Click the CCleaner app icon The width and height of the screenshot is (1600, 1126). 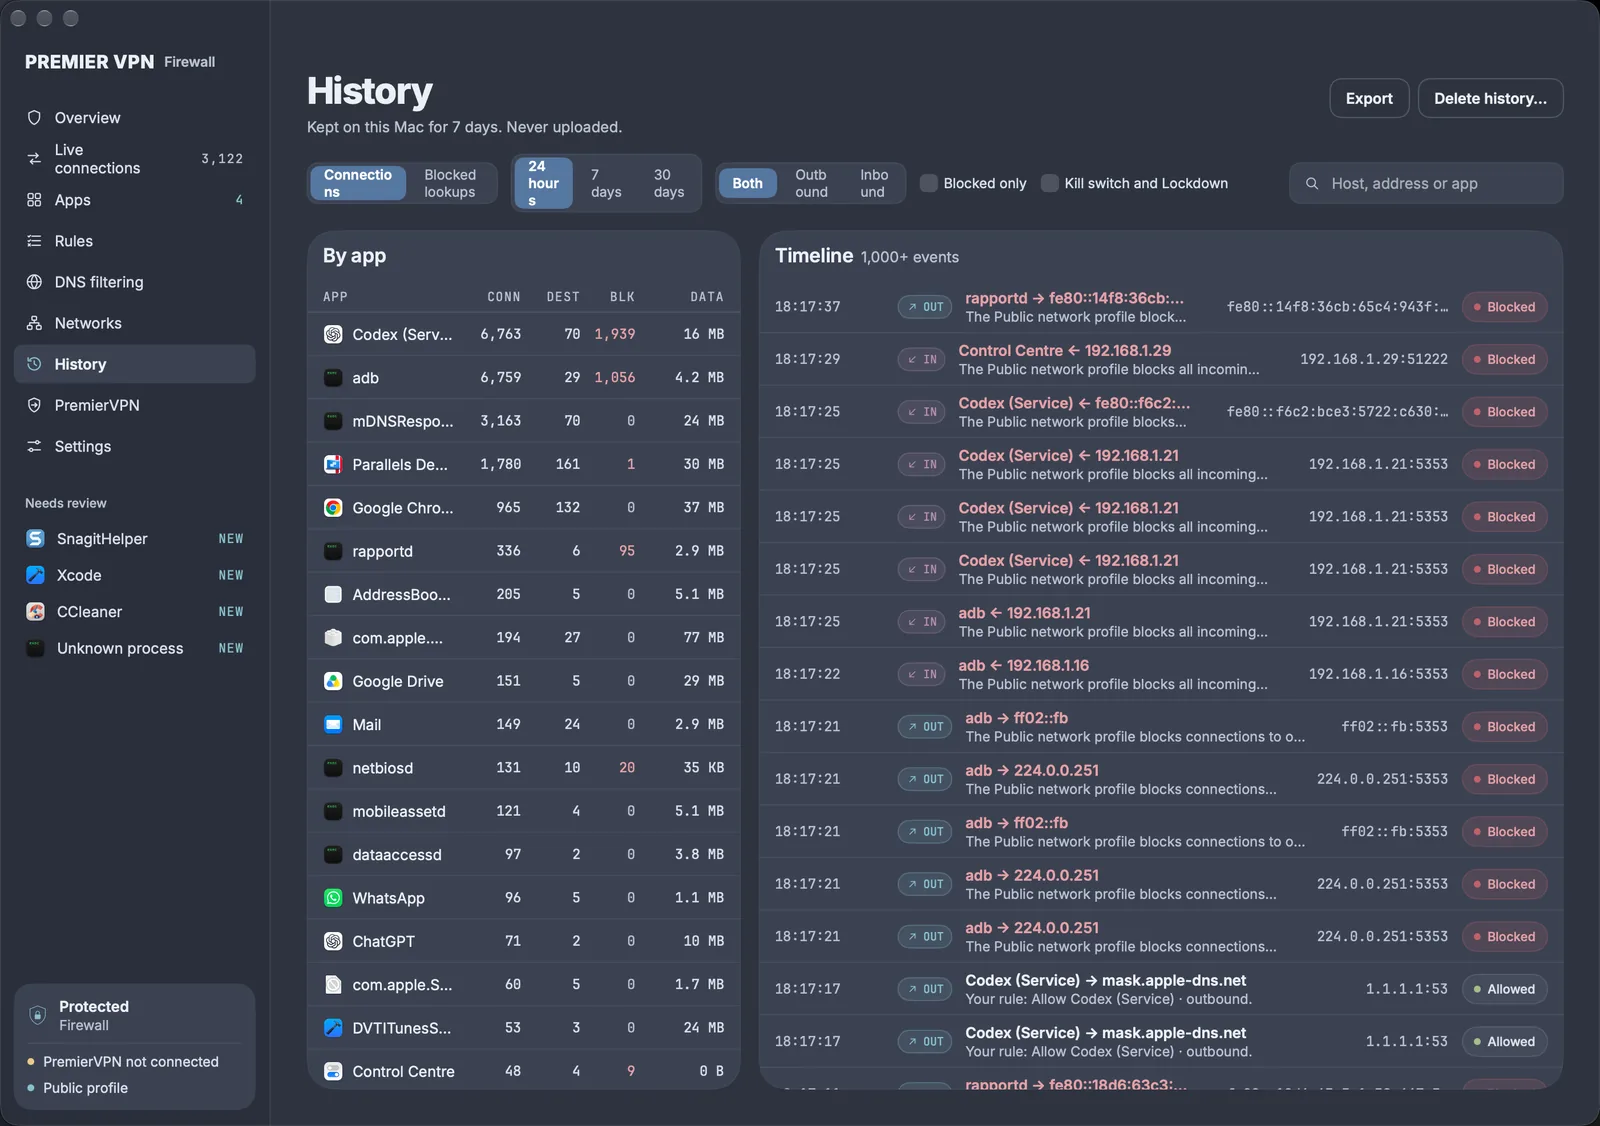point(35,612)
